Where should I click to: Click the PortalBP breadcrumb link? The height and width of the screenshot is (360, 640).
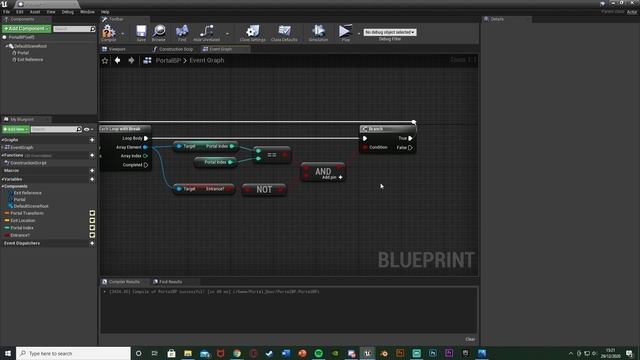pos(168,60)
